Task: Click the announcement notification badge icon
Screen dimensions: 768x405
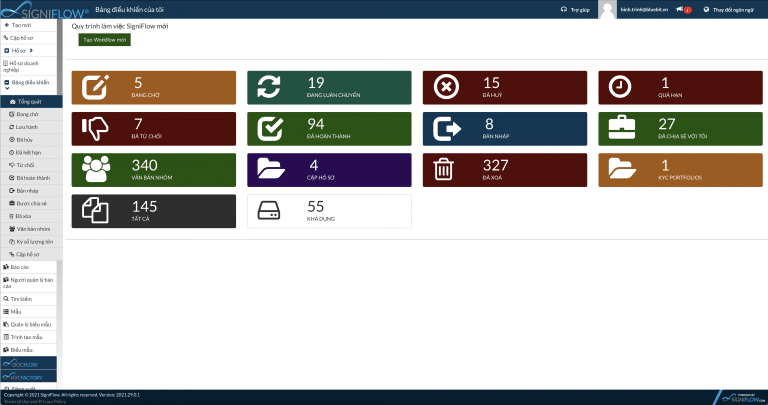Action: pyautogui.click(x=681, y=9)
